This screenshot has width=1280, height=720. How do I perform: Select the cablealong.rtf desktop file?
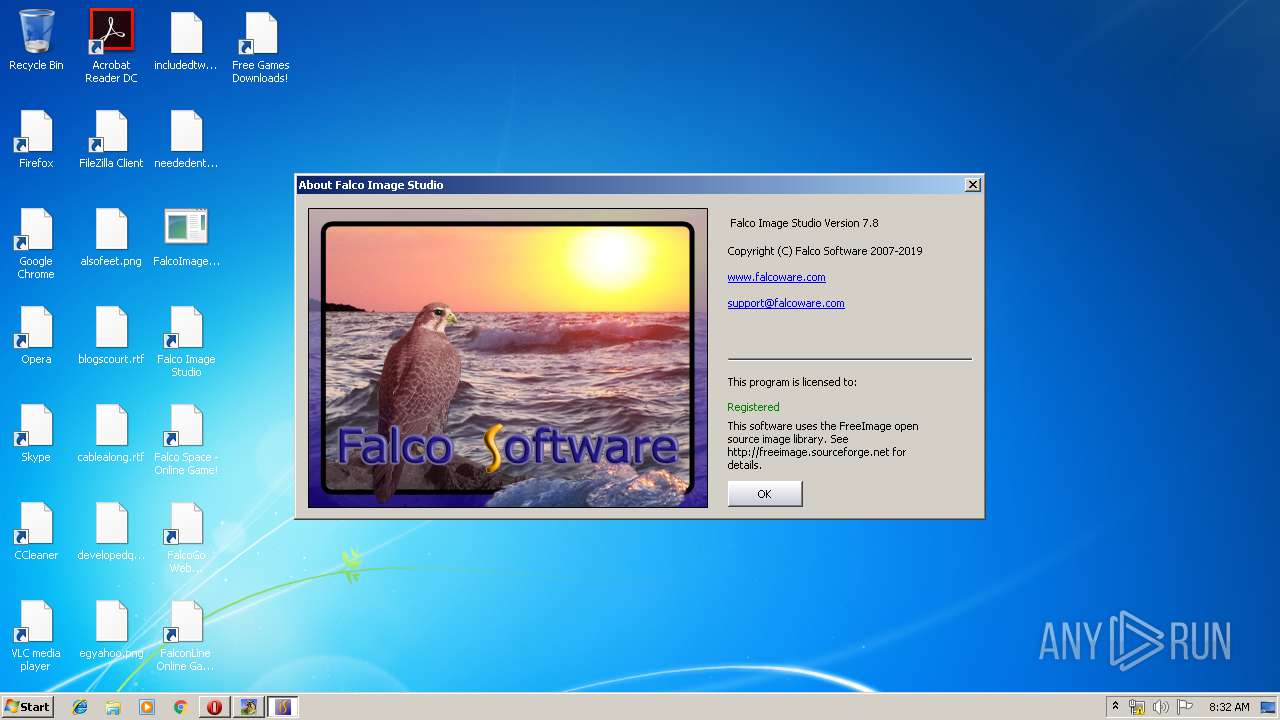point(111,433)
